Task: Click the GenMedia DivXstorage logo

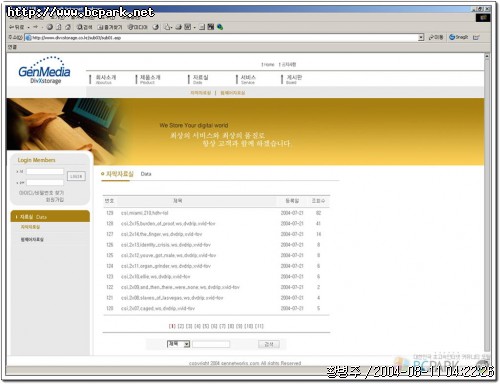Action: tap(44, 71)
